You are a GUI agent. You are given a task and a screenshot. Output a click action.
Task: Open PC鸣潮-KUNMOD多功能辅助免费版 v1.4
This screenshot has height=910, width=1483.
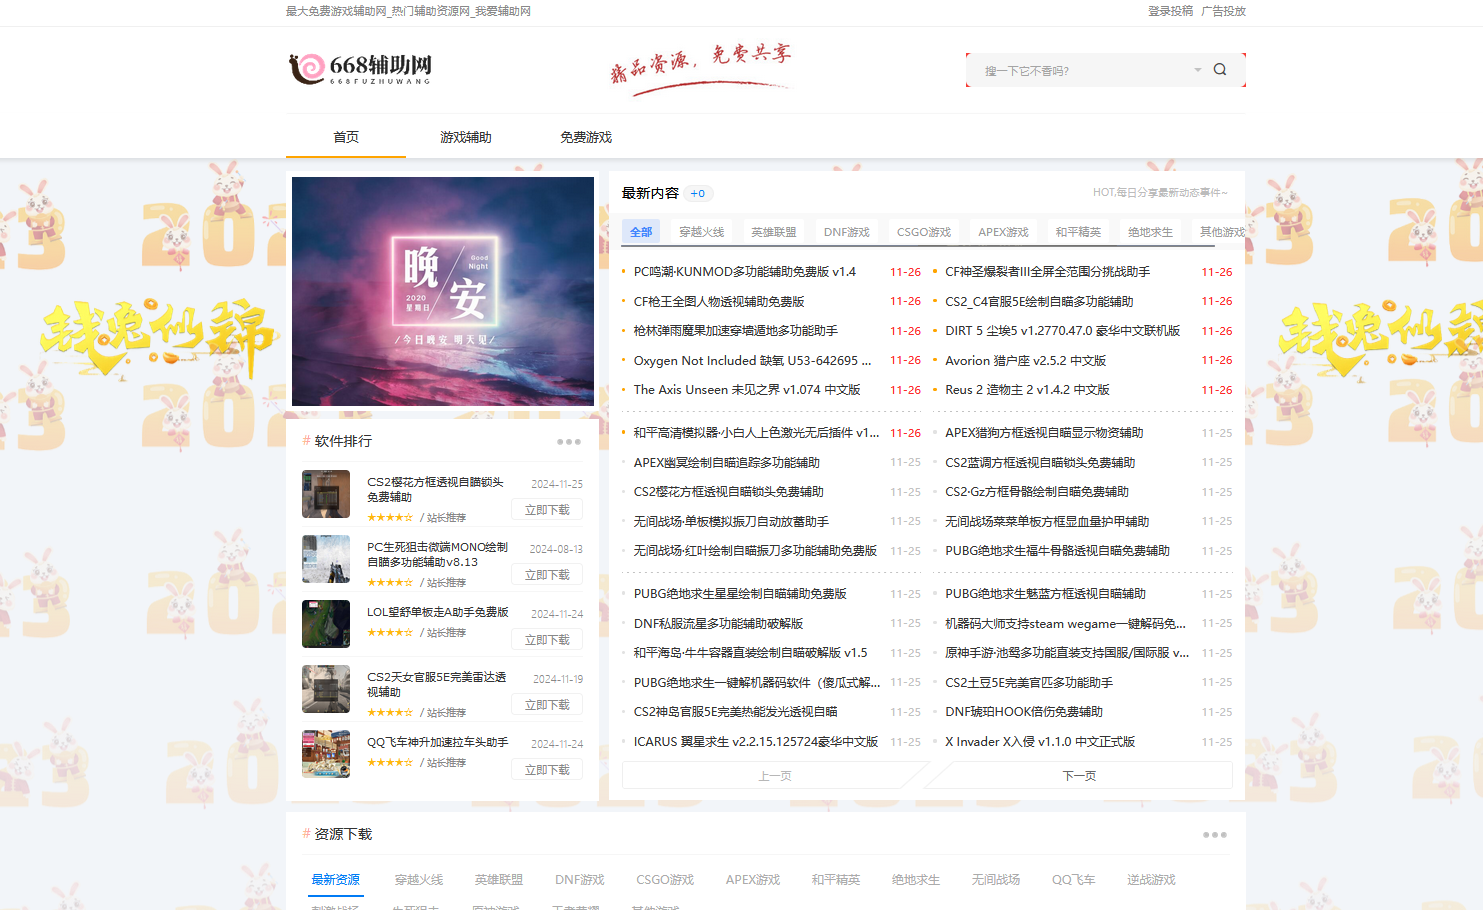click(744, 272)
